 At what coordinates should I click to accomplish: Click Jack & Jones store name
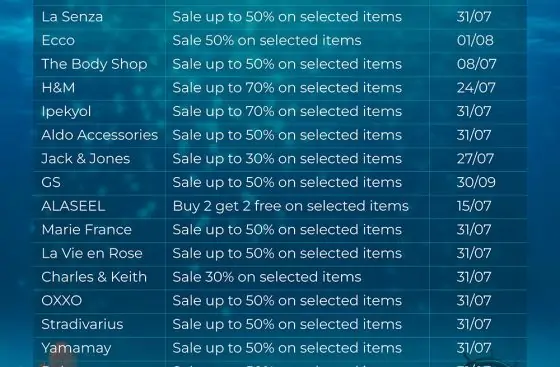(86, 159)
